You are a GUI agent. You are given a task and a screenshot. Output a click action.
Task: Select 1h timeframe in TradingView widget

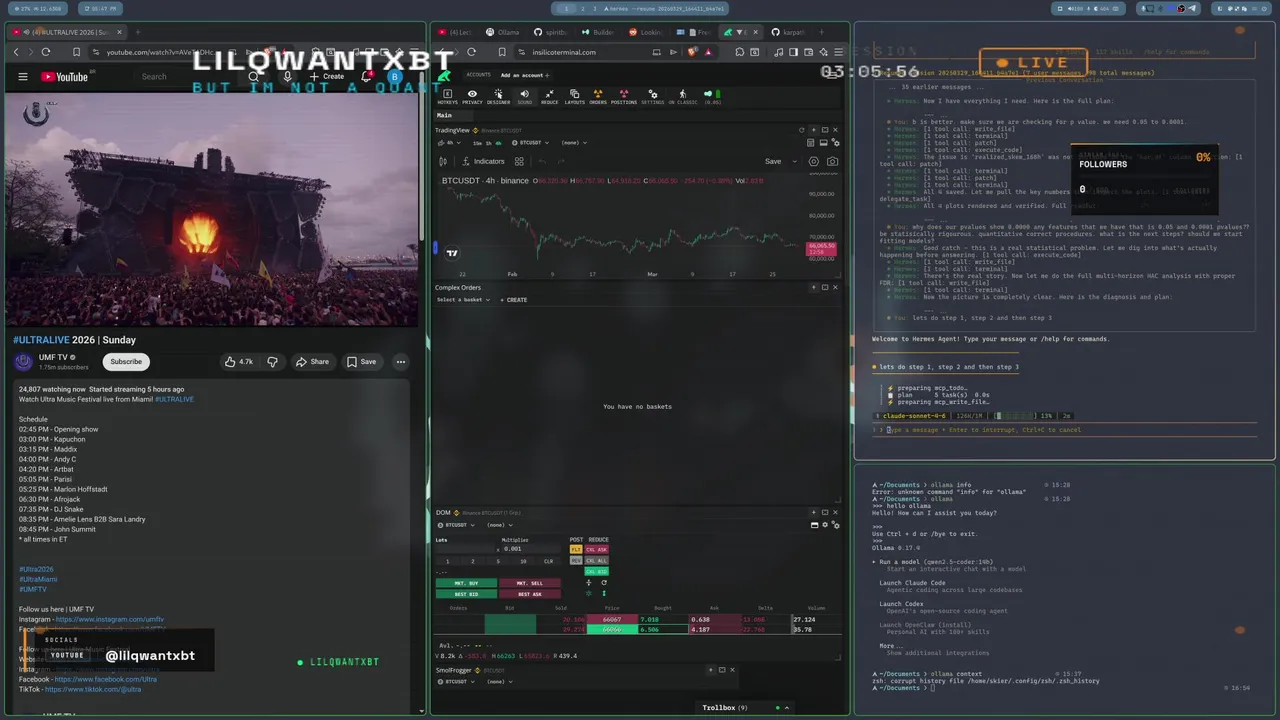click(488, 143)
